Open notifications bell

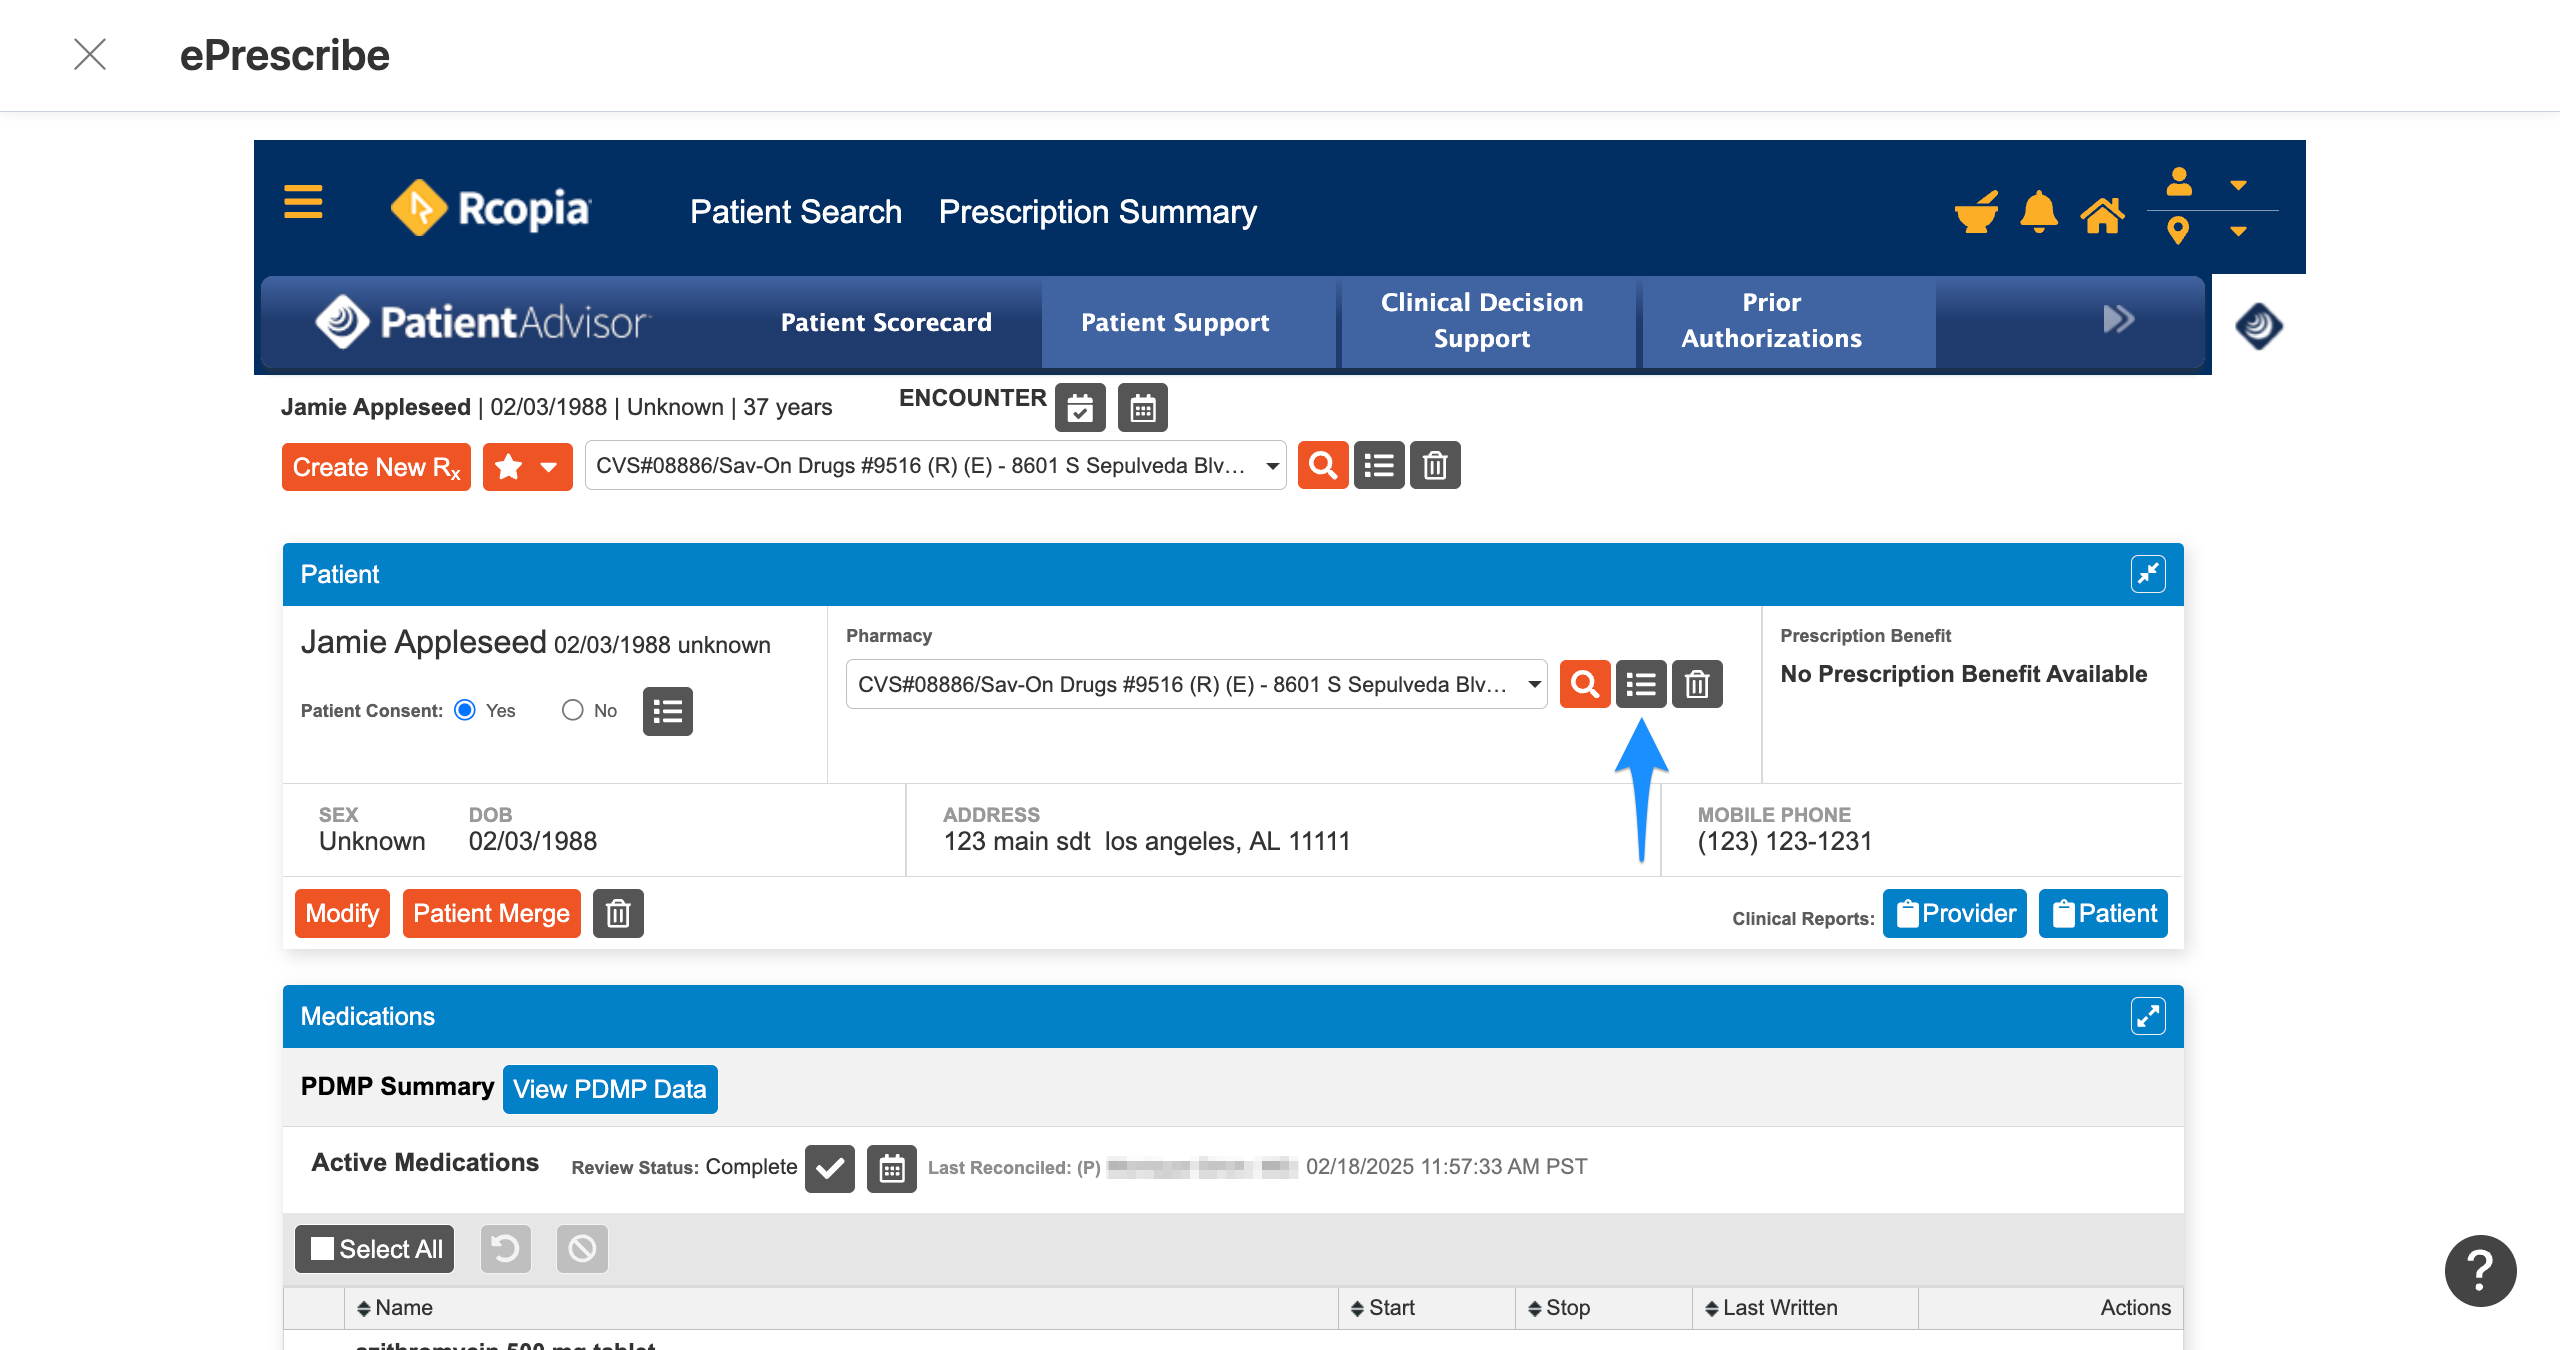point(2039,211)
